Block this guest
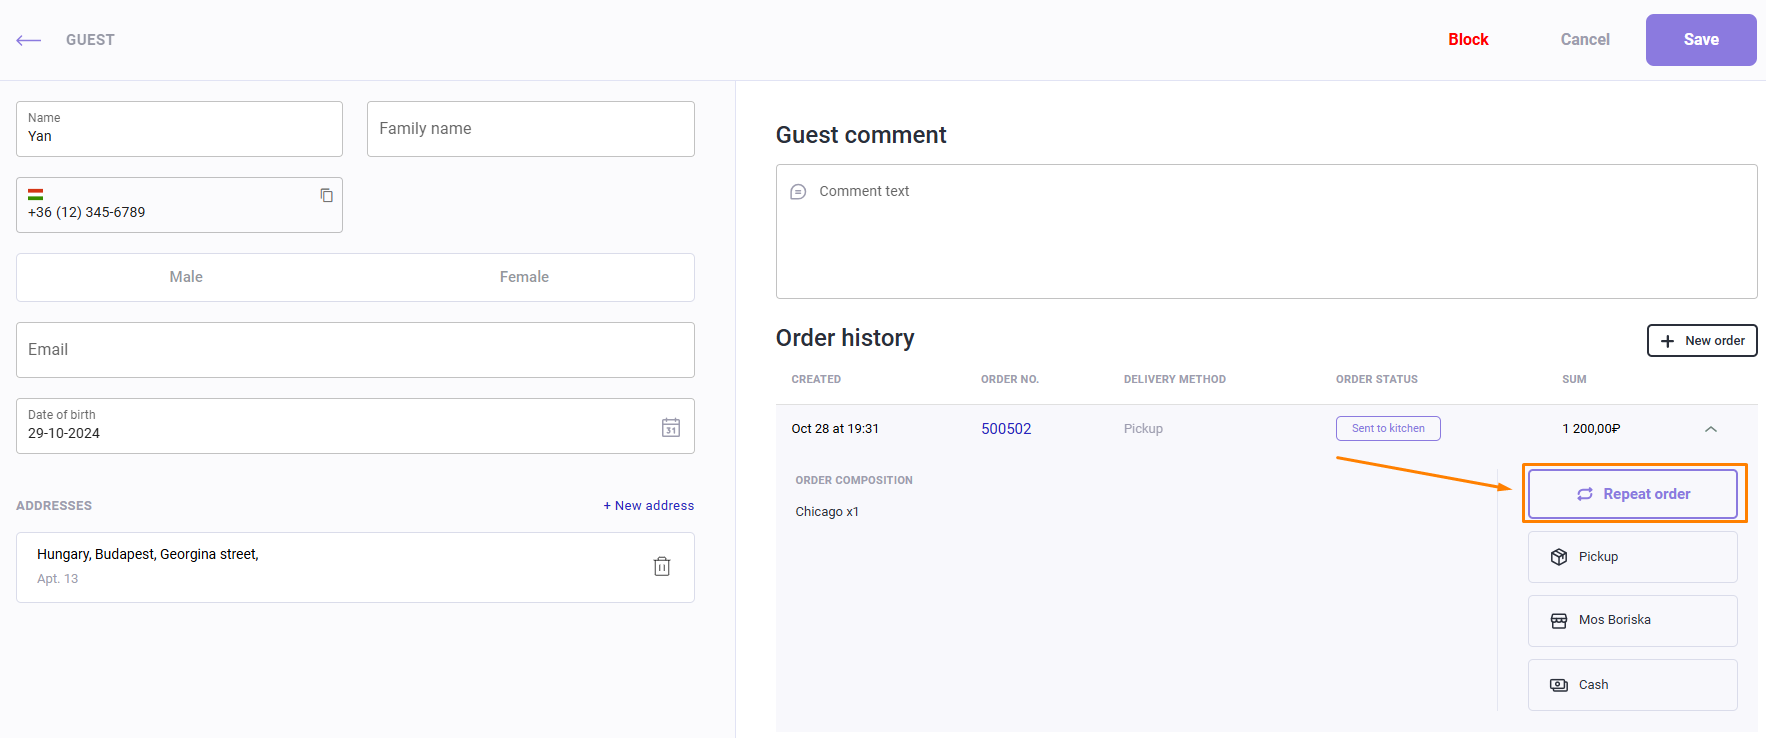The width and height of the screenshot is (1766, 738). click(x=1468, y=40)
